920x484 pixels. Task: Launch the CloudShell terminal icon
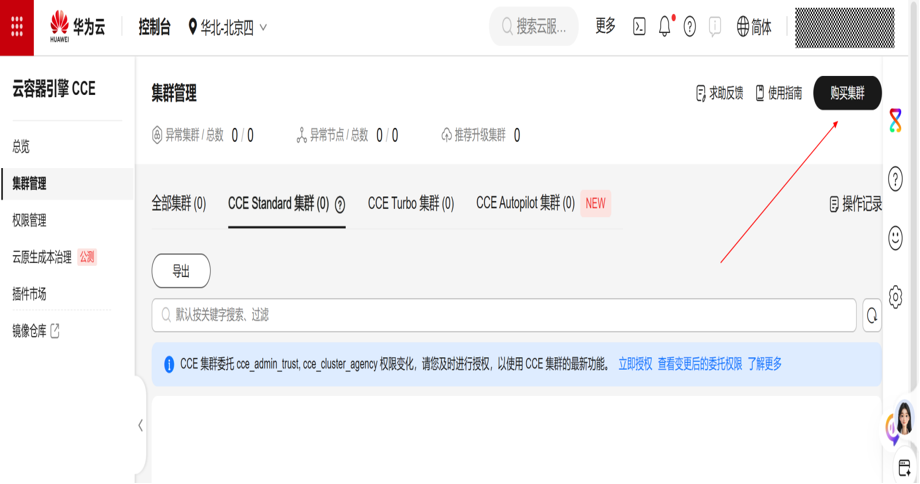pyautogui.click(x=639, y=27)
